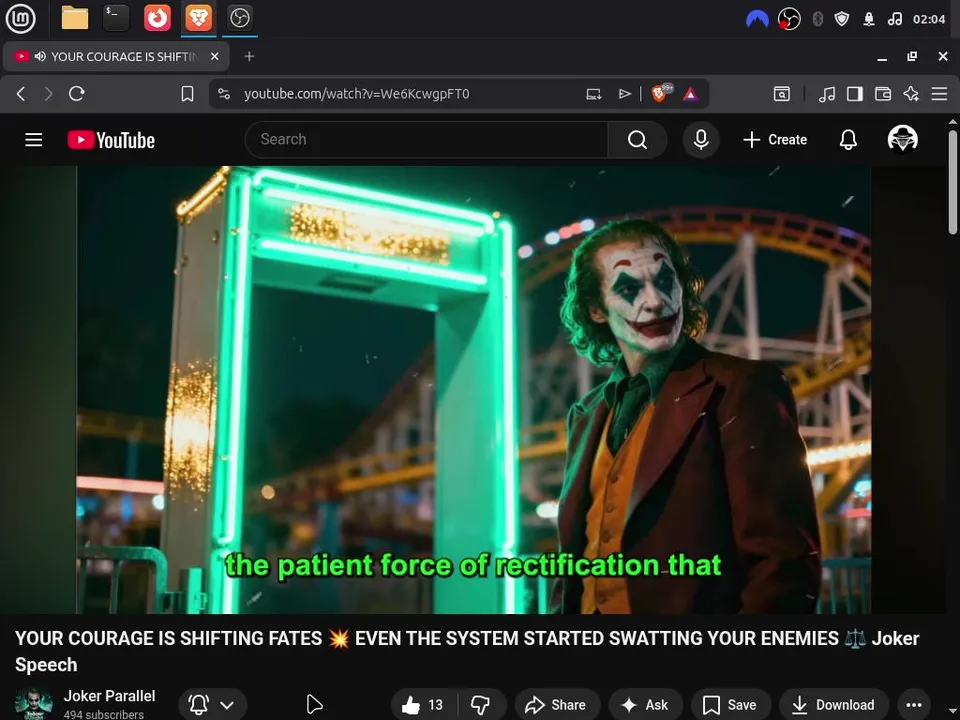Viewport: 960px width, 720px height.
Task: Share the video
Action: (557, 705)
